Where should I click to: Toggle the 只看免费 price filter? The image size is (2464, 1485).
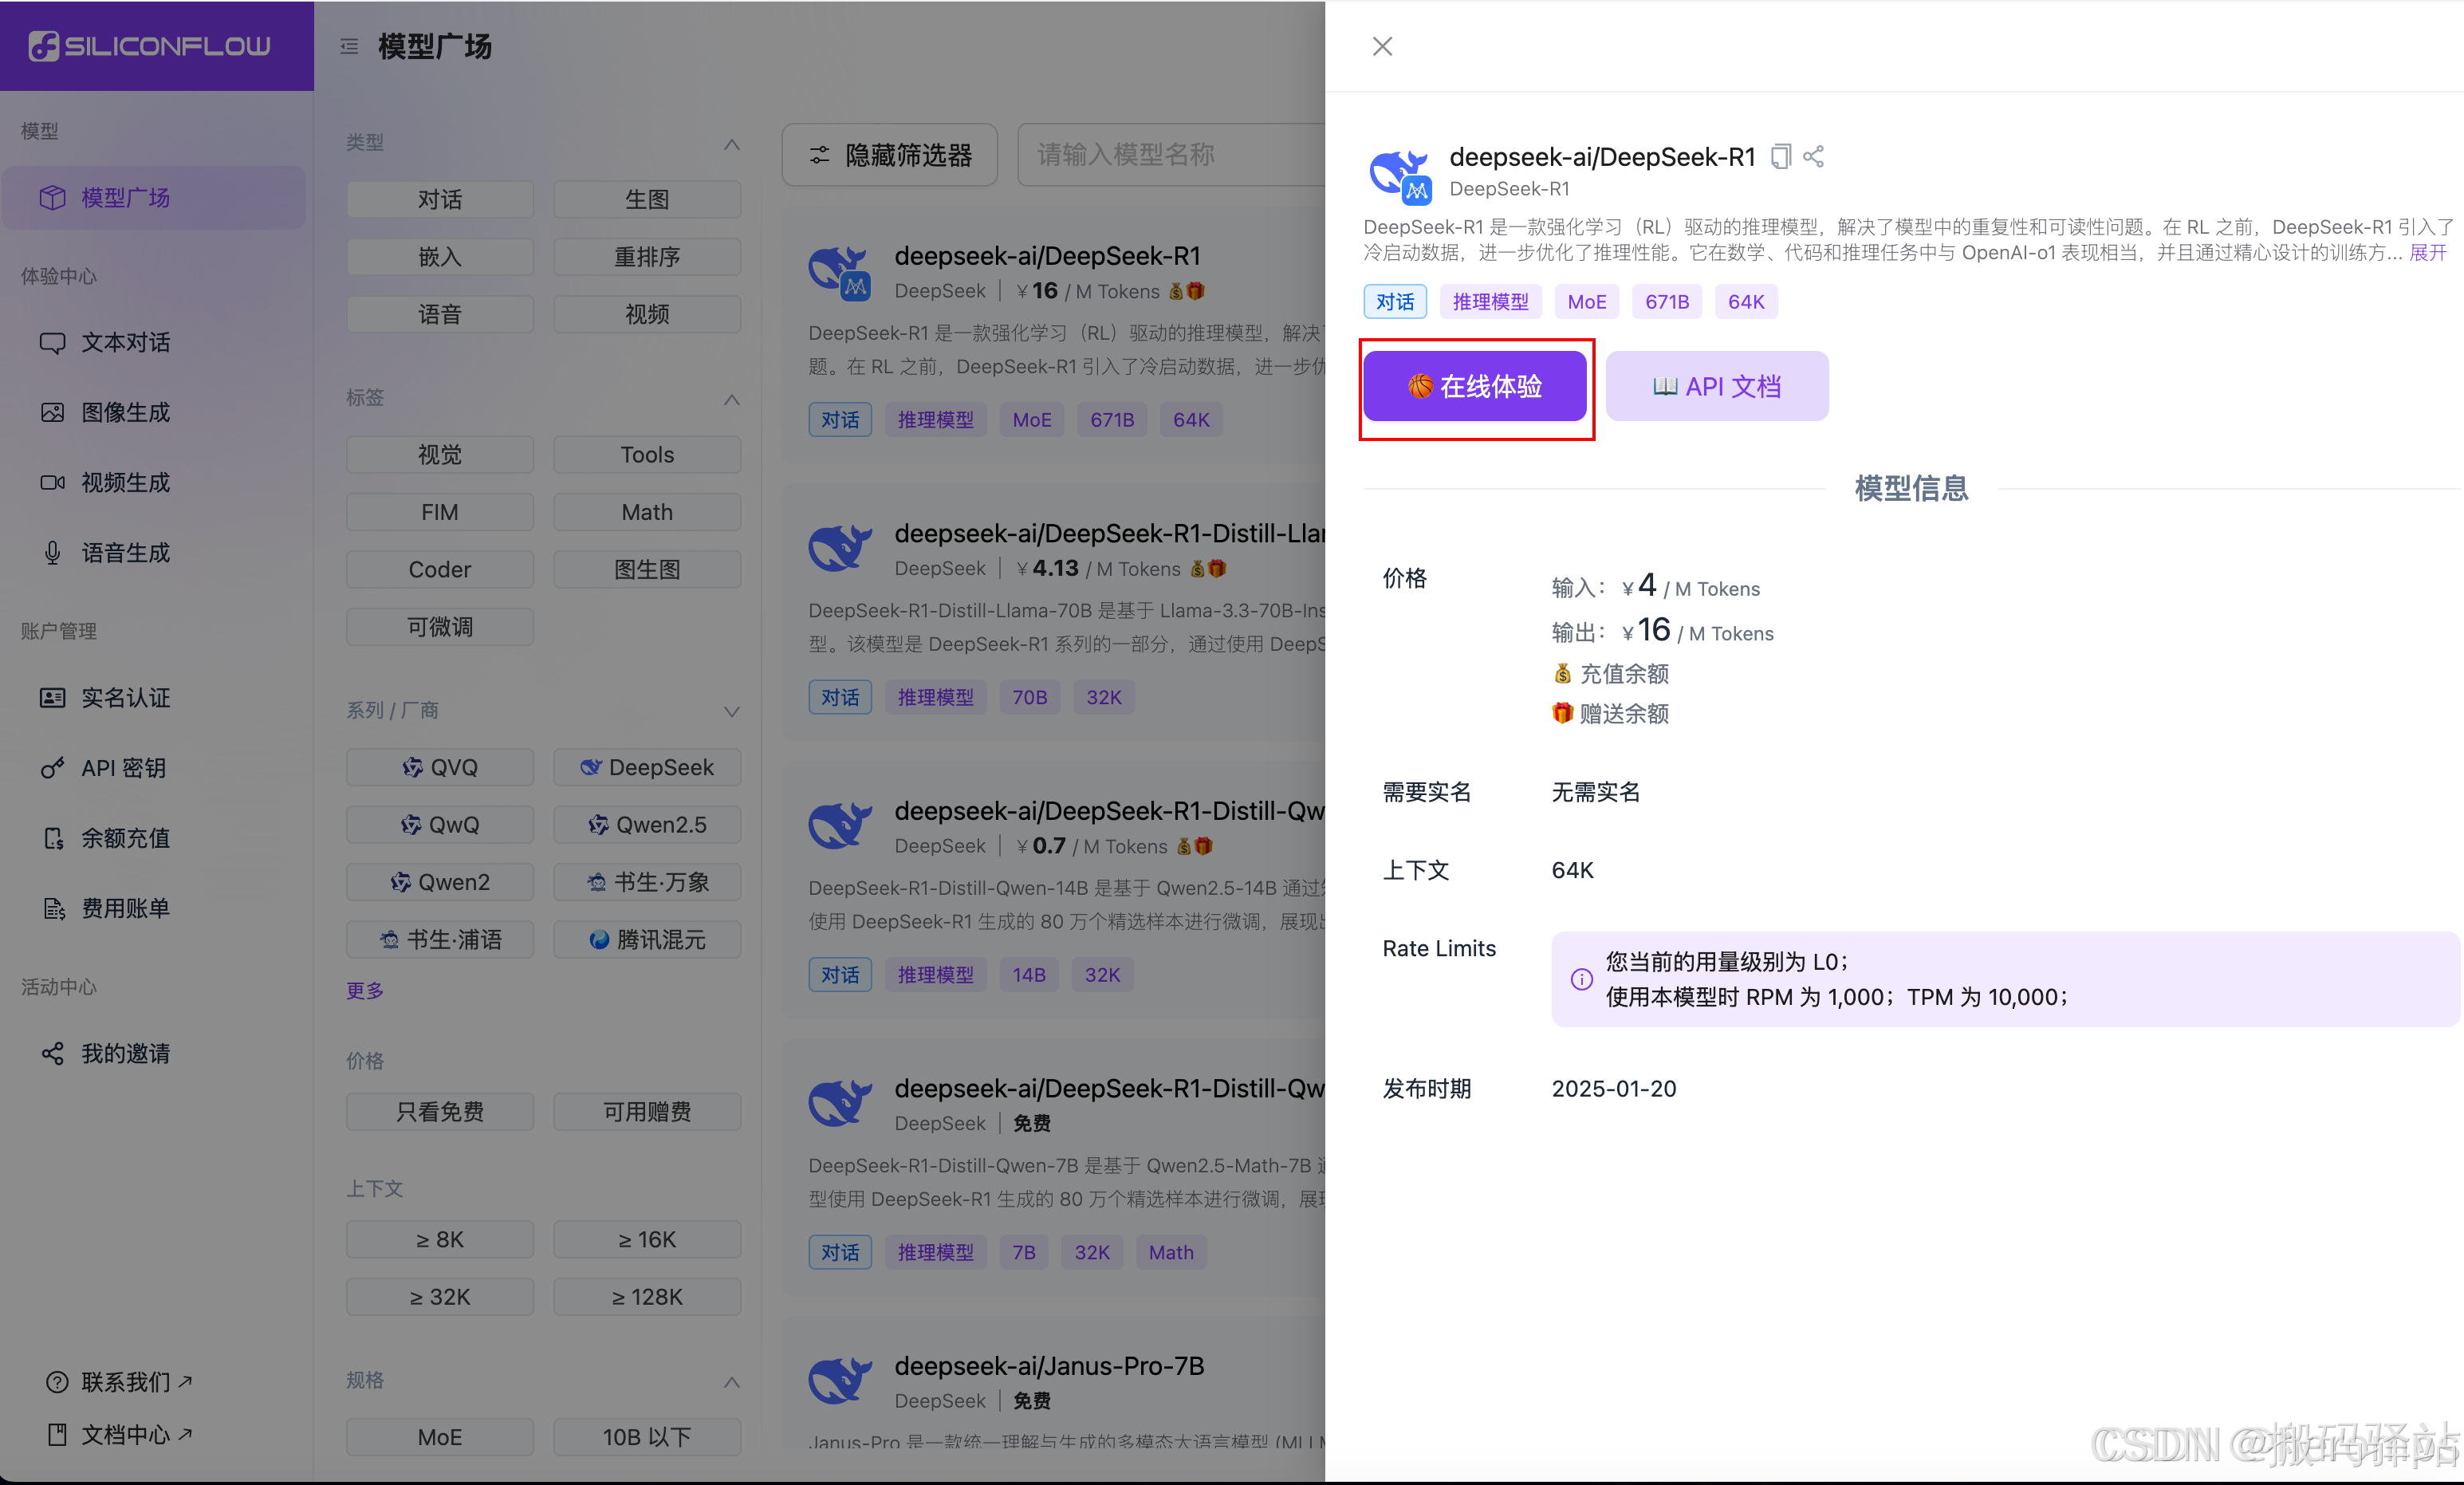440,1111
